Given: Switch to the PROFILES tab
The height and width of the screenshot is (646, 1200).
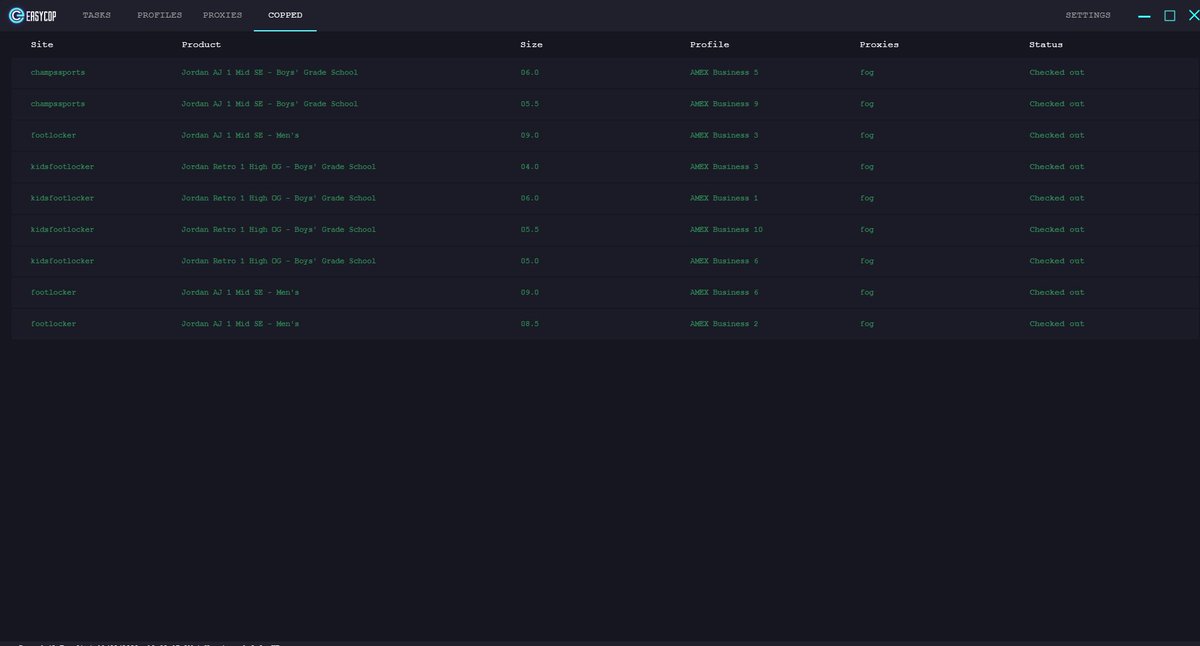Looking at the screenshot, I should coord(159,16).
